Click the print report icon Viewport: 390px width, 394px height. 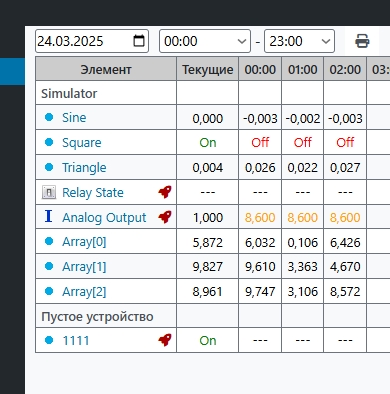pyautogui.click(x=362, y=41)
